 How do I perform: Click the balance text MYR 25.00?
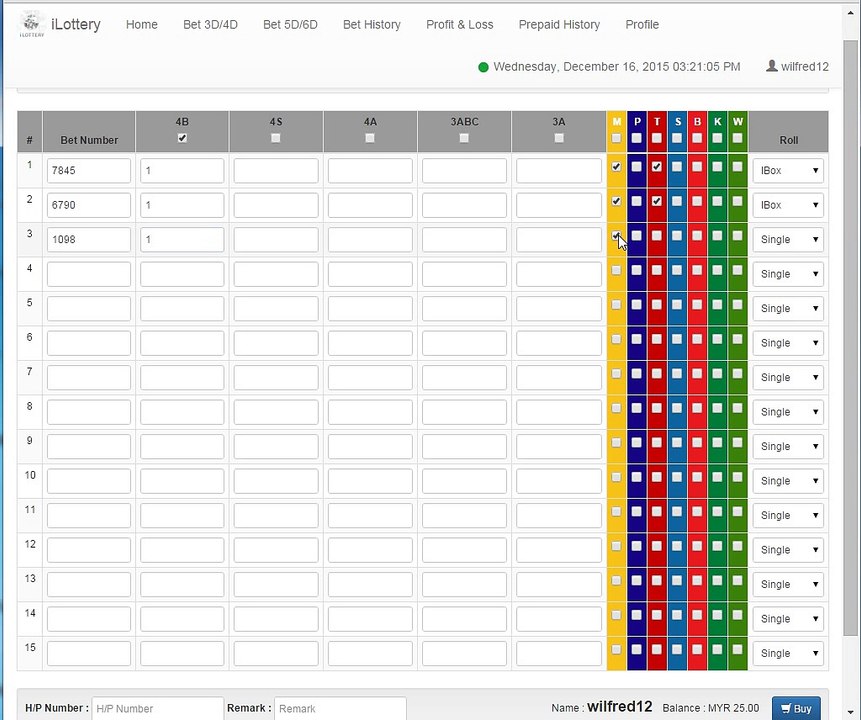click(734, 708)
